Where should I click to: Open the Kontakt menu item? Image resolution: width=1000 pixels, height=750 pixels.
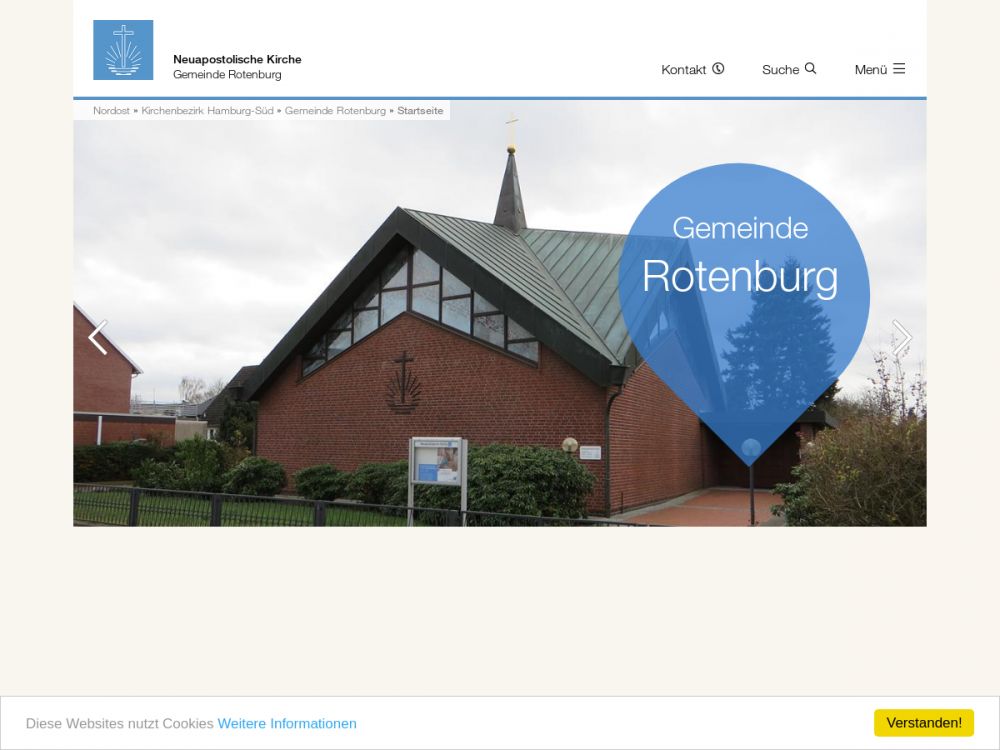693,69
